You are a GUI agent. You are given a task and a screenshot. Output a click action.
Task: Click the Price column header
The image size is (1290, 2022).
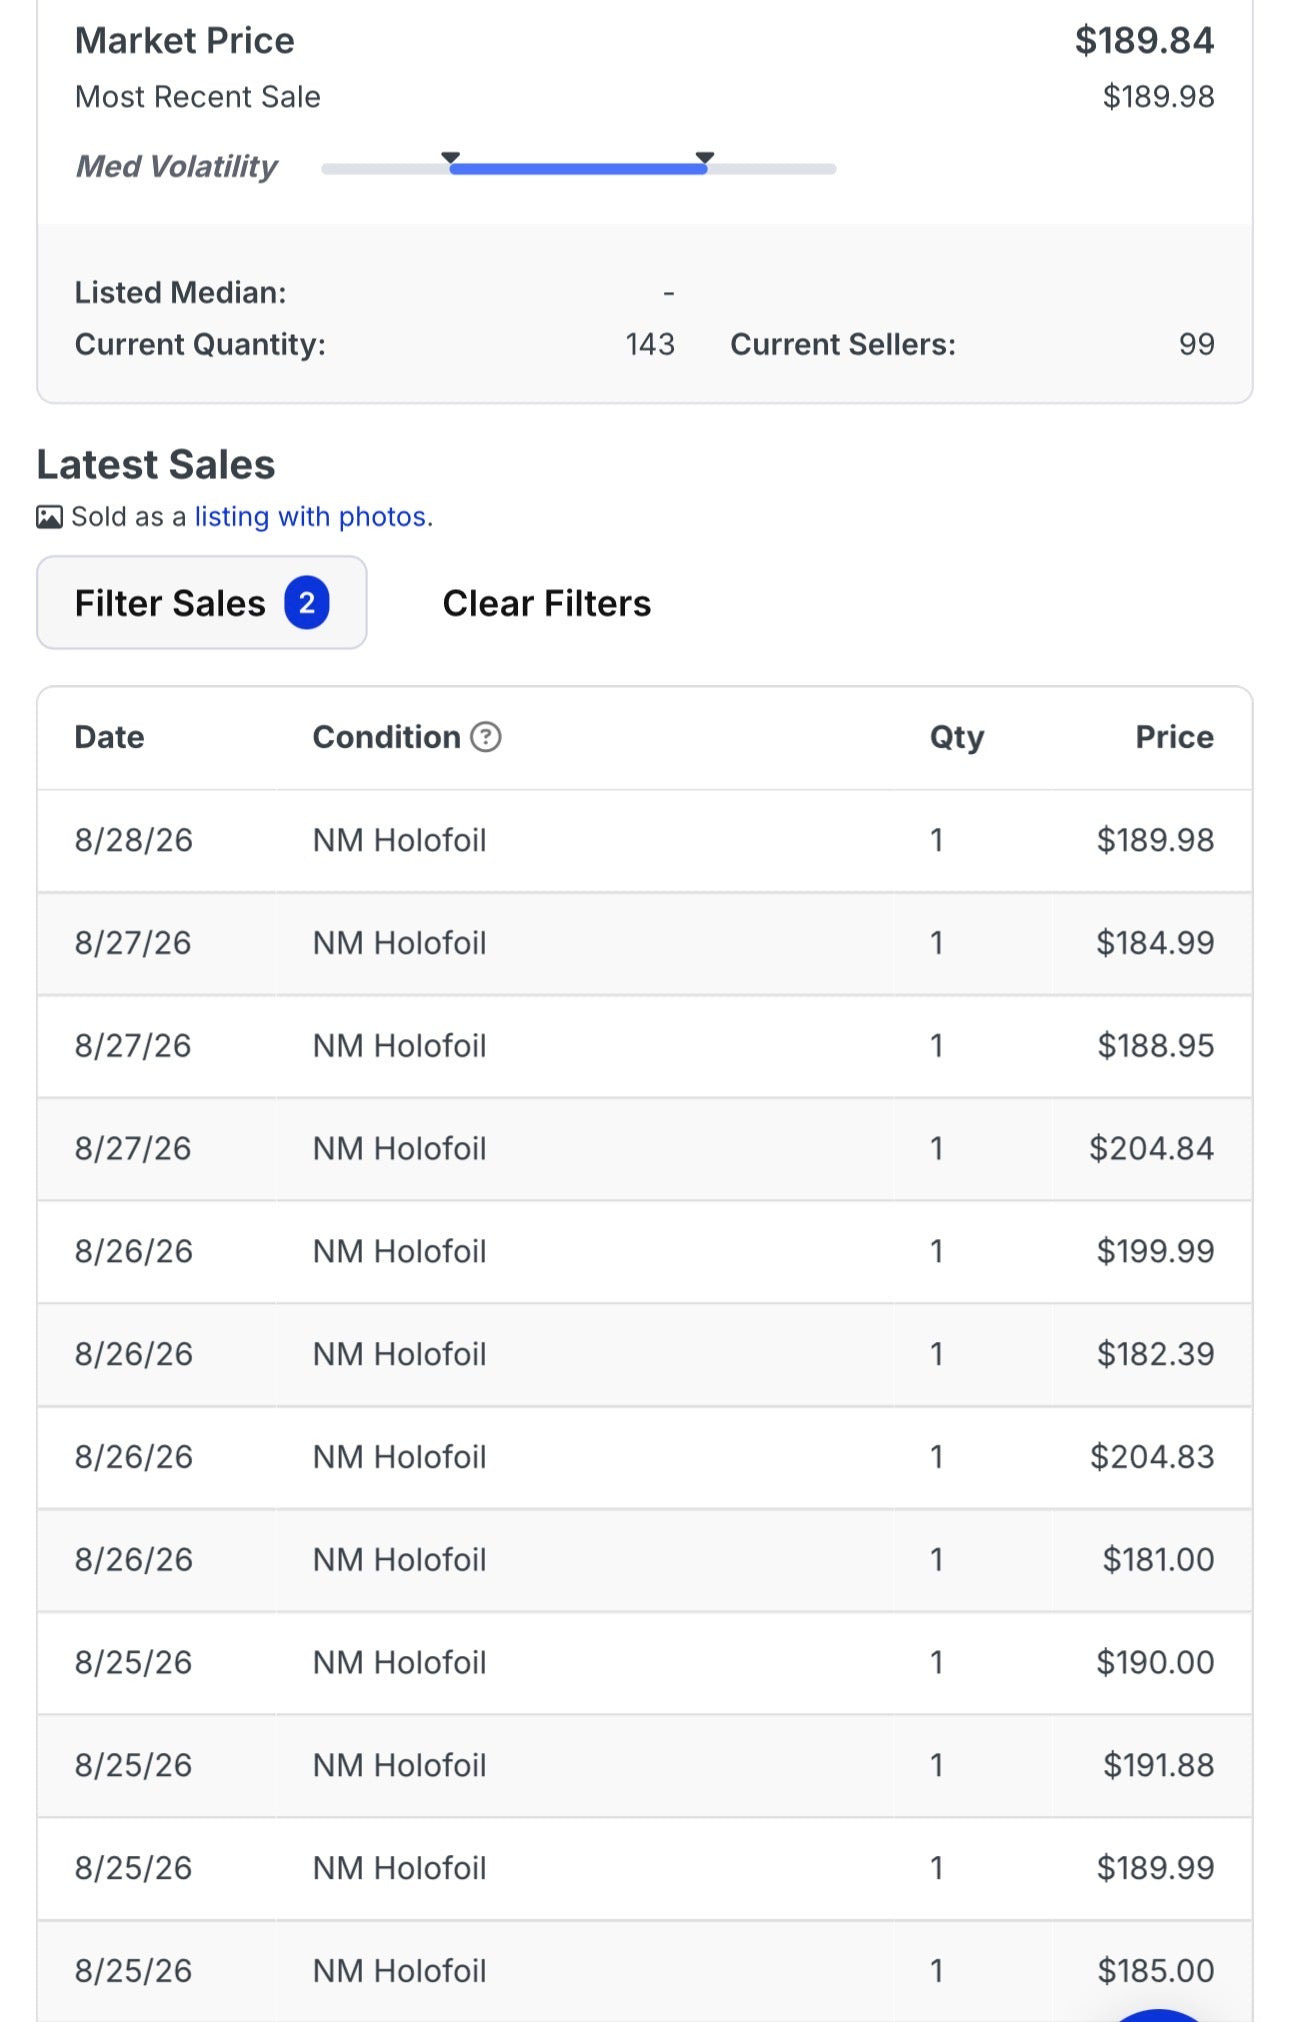coord(1174,737)
